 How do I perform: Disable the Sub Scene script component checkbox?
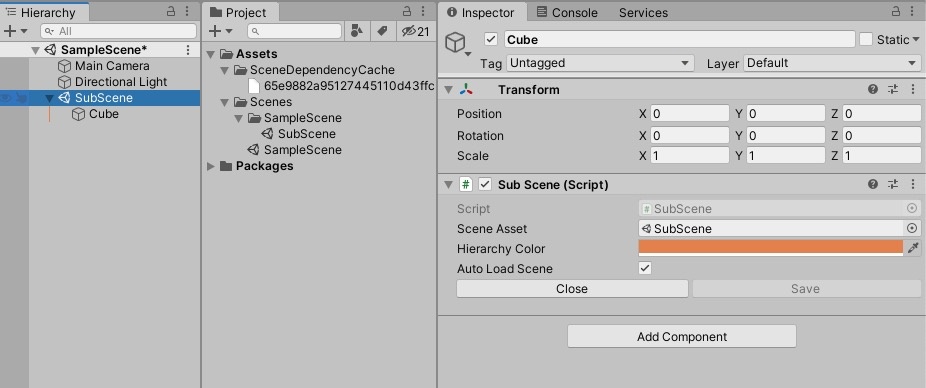(x=485, y=185)
